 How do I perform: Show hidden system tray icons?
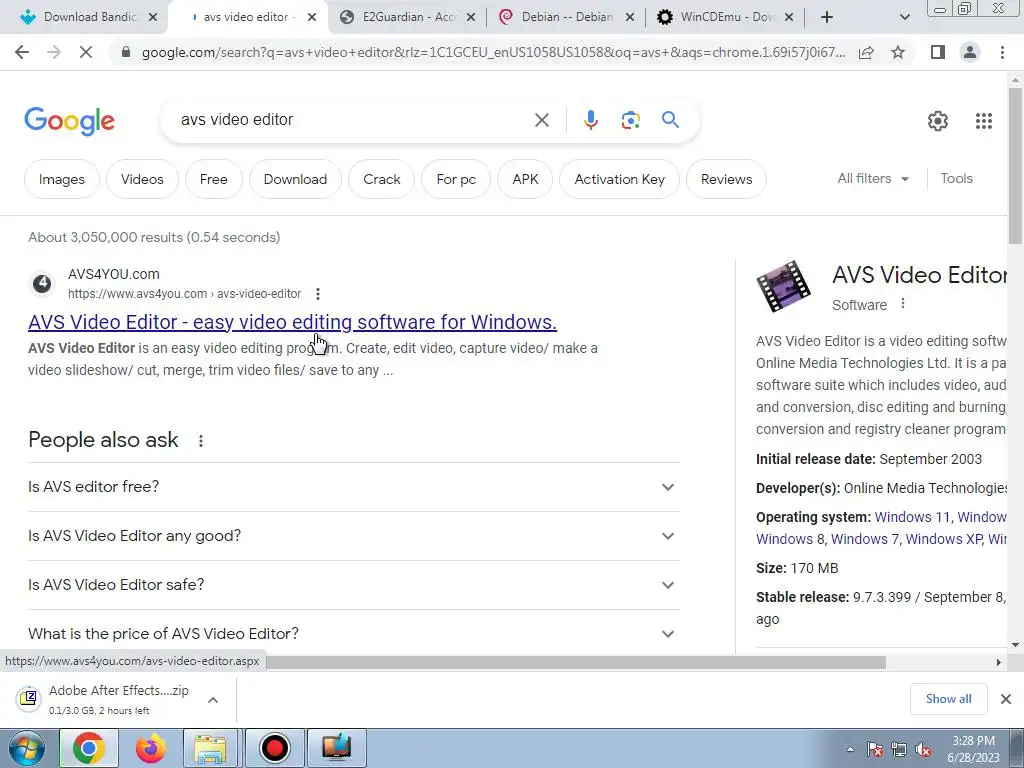click(850, 750)
